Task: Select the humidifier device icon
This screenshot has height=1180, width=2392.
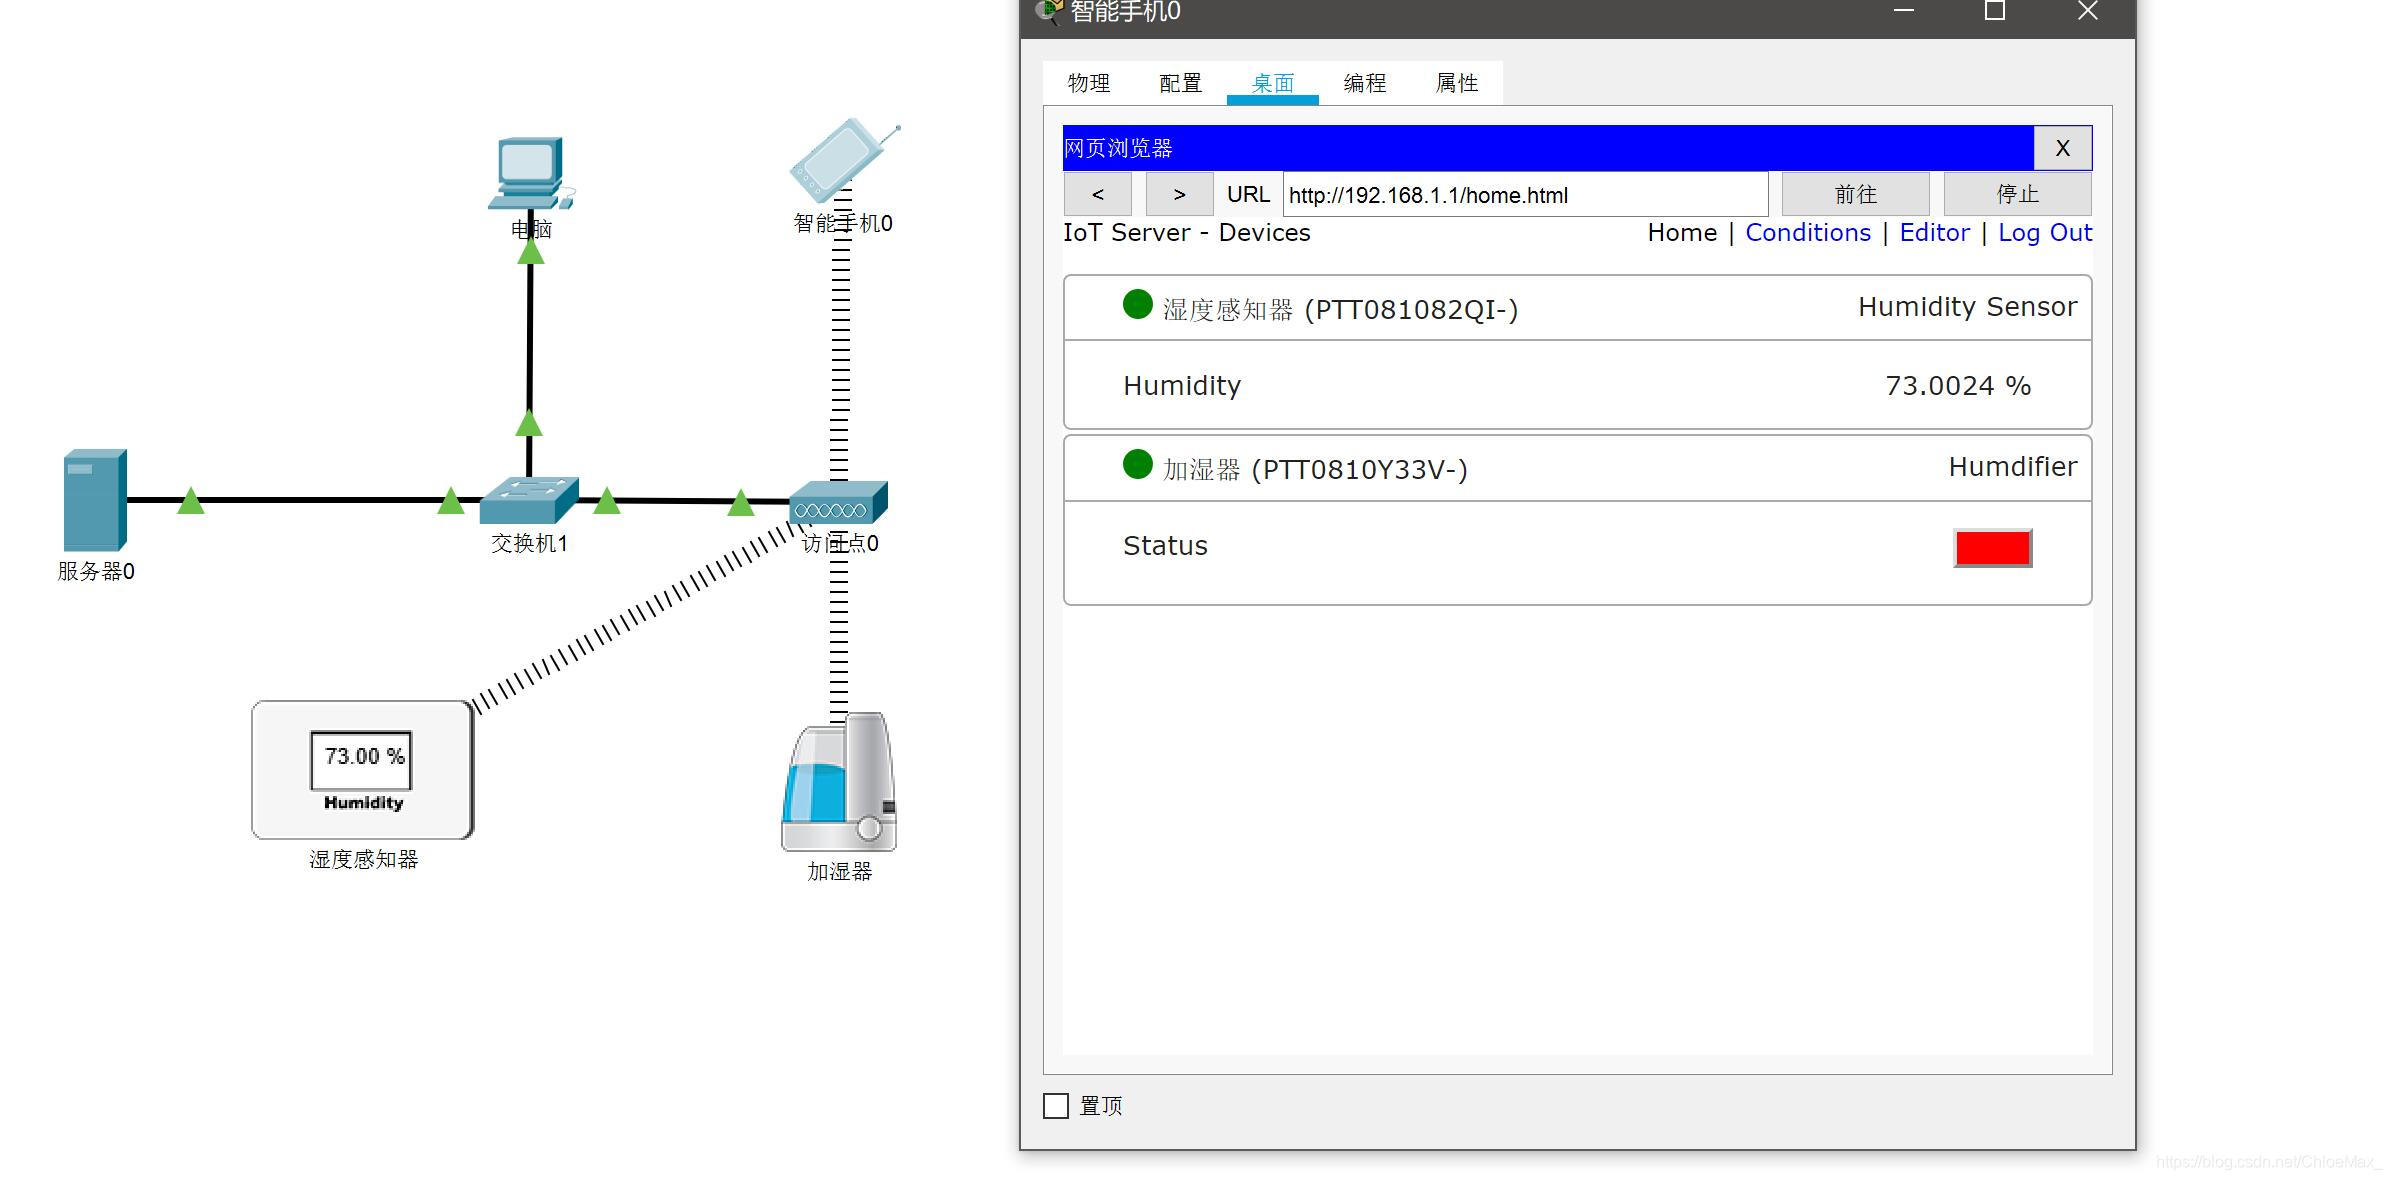Action: [x=838, y=783]
